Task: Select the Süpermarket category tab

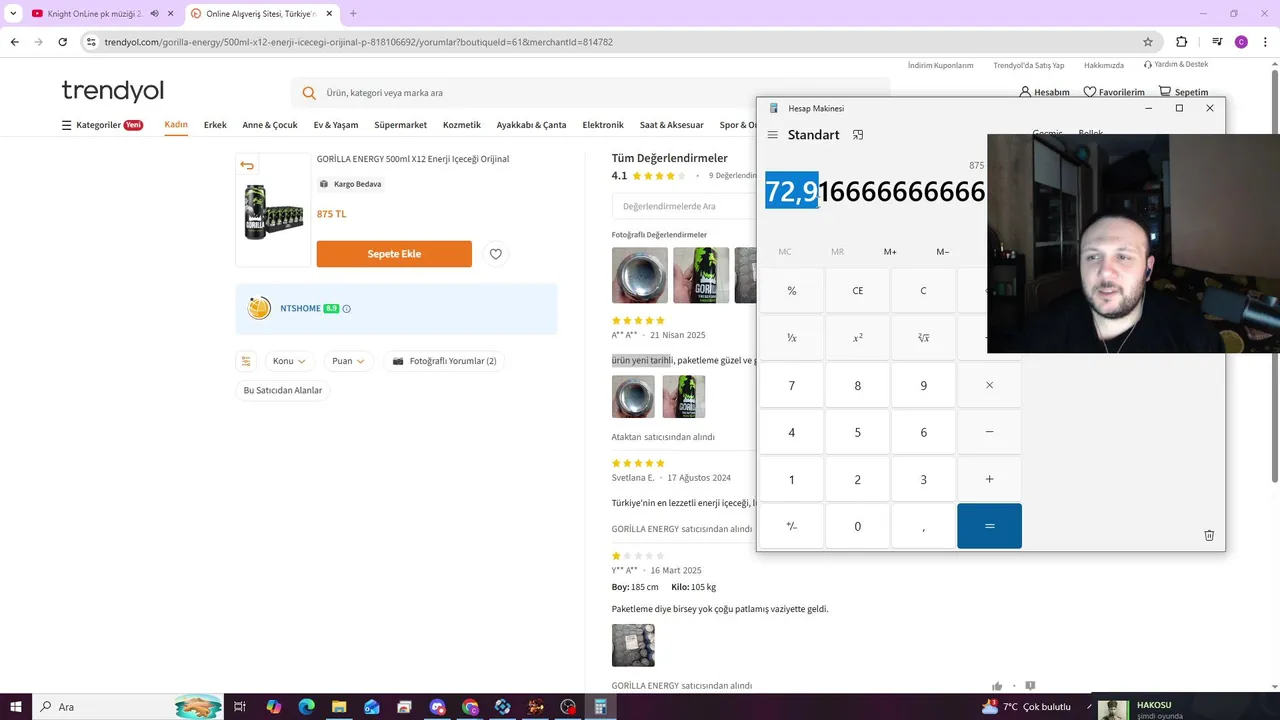Action: pyautogui.click(x=400, y=125)
